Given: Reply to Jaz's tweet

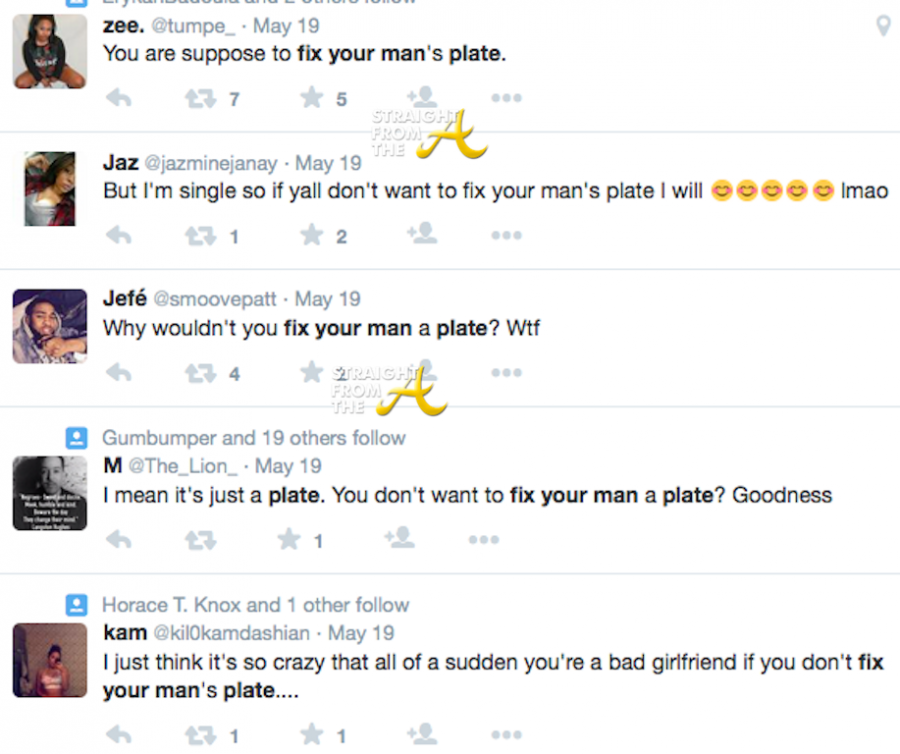Looking at the screenshot, I should pos(118,236).
